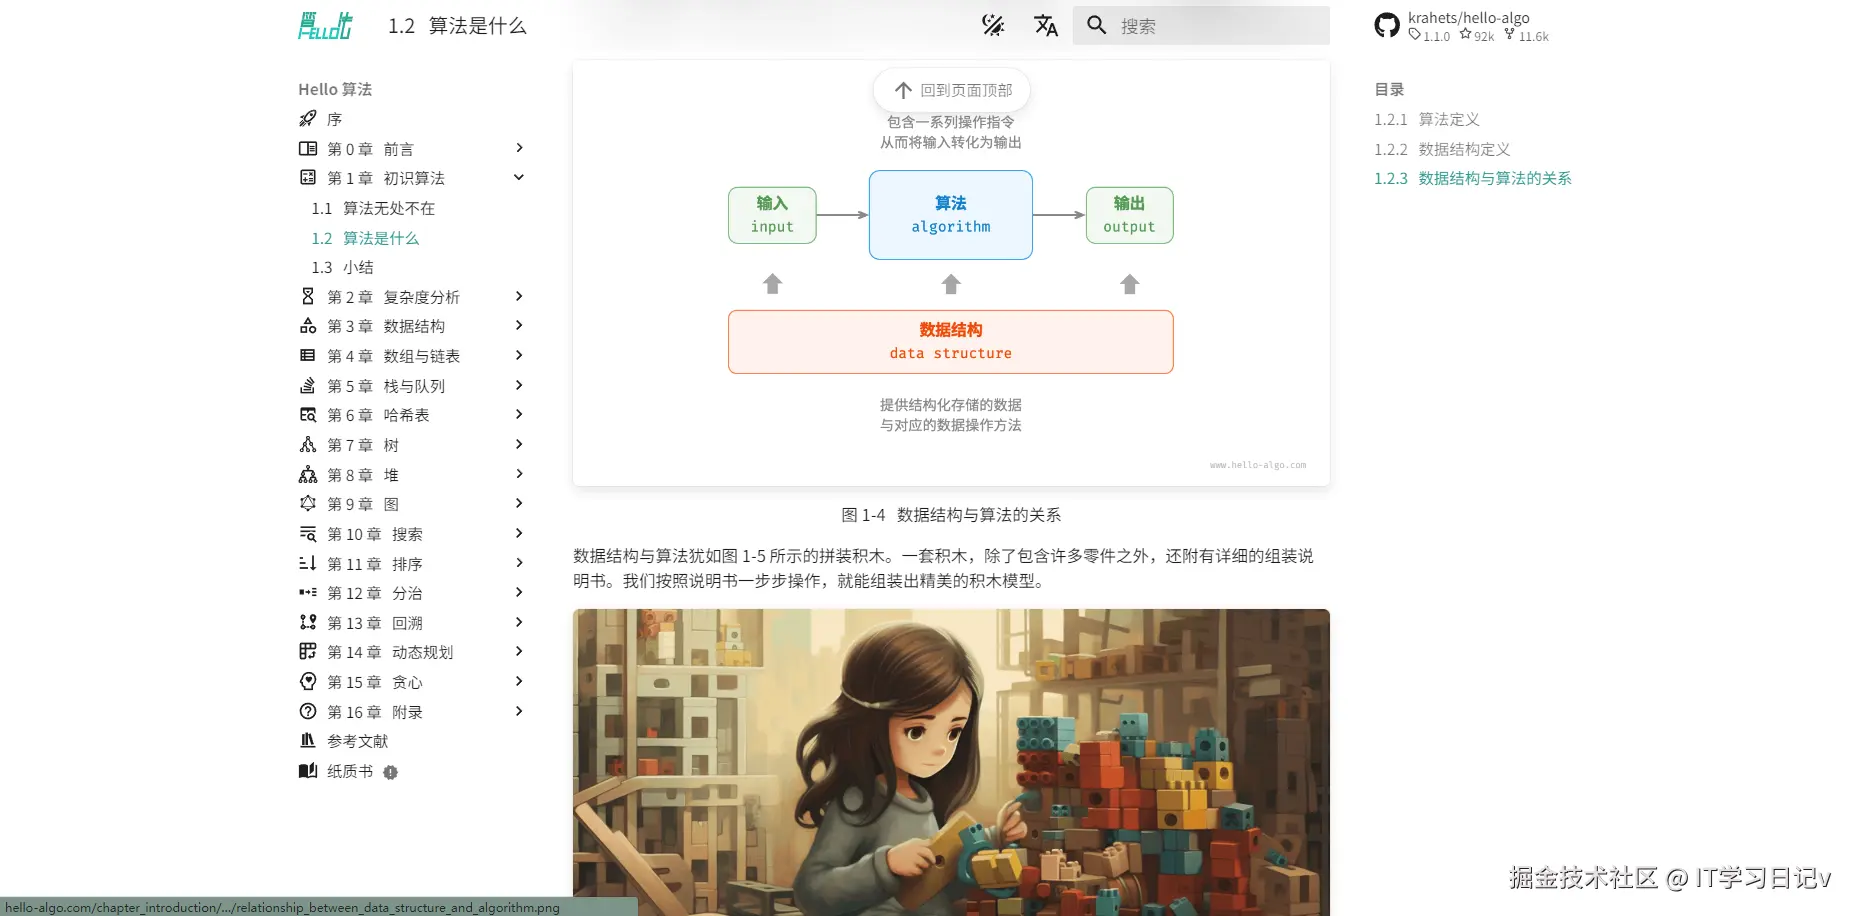Image resolution: width=1856 pixels, height=916 pixels.
Task: Click the info badge next to 纸质书
Action: pos(391,772)
